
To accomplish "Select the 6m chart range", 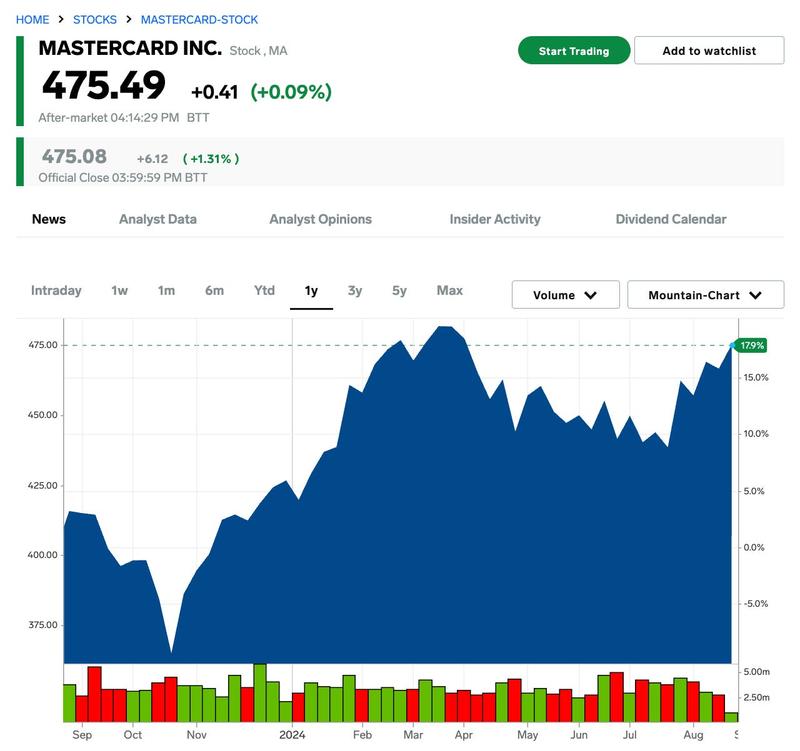I will [214, 290].
